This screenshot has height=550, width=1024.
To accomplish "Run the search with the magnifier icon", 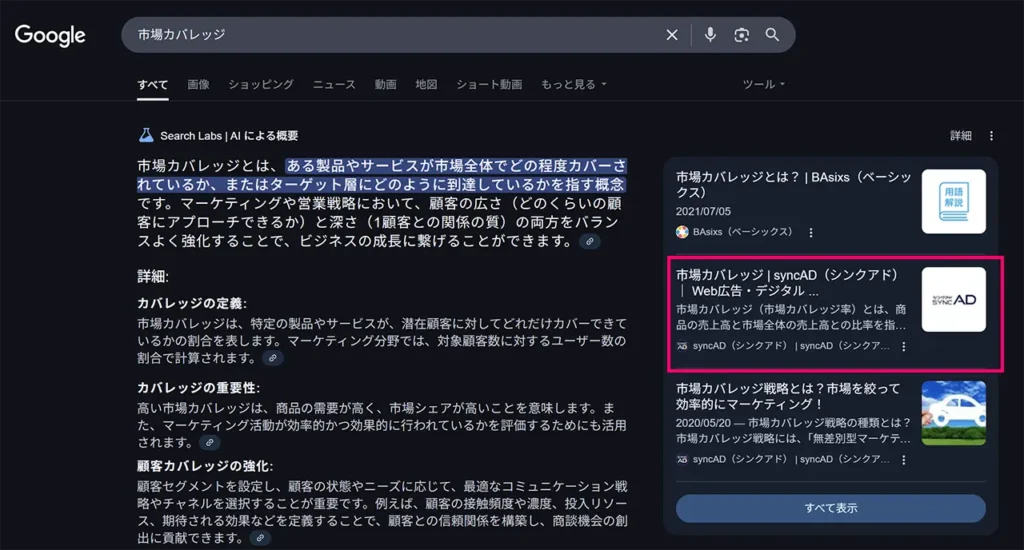I will tap(772, 35).
